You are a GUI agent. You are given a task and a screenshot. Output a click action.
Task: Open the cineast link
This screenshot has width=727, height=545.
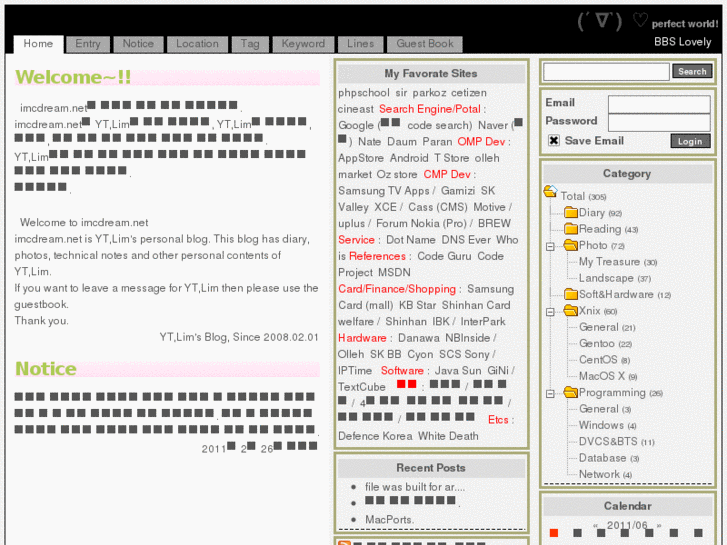356,109
